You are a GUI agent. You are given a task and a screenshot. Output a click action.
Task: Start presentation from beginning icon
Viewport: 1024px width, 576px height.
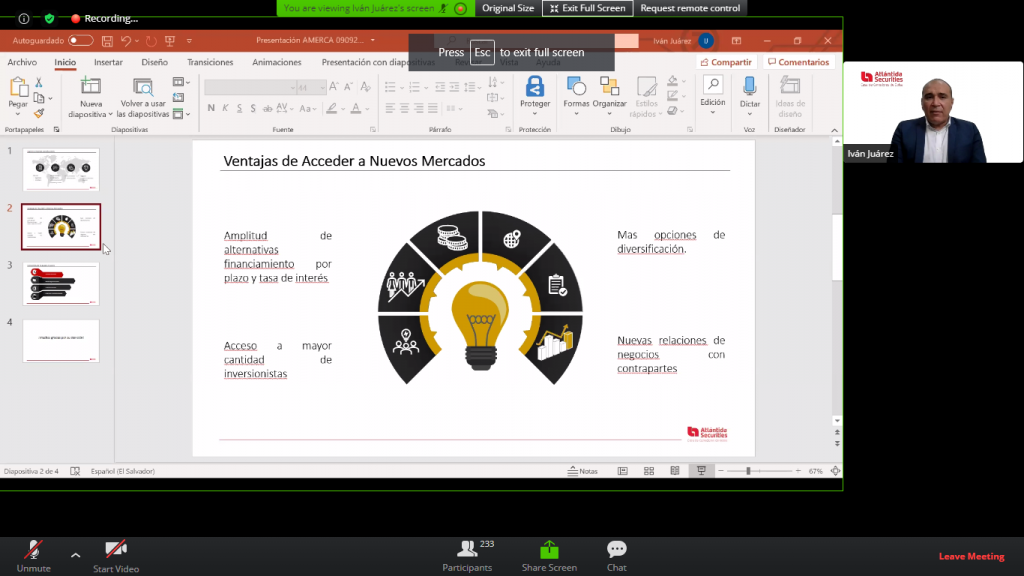click(170, 40)
